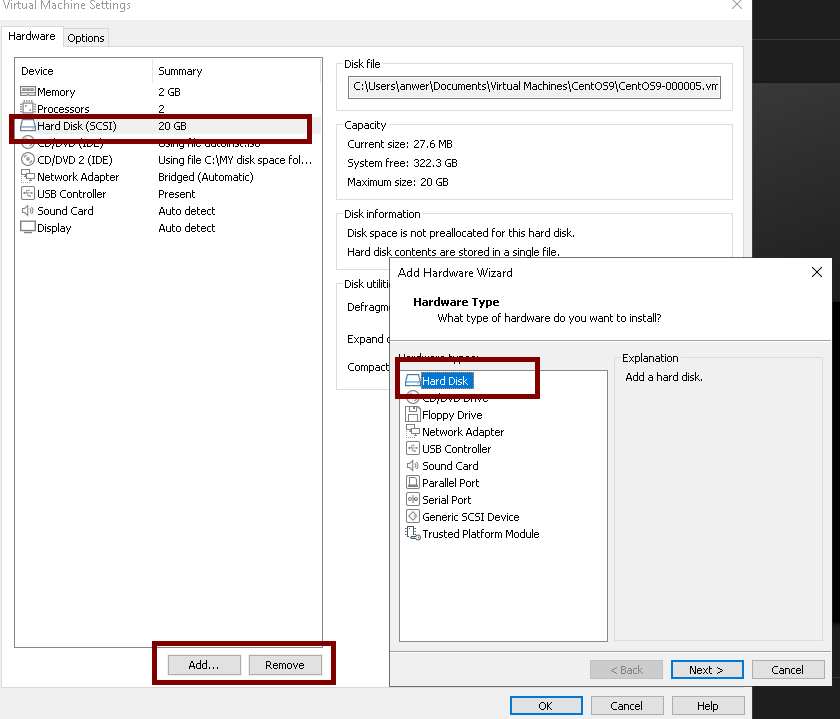This screenshot has height=719, width=840.
Task: Select the '20 GB' hard disk summary
Action: click(x=172, y=126)
